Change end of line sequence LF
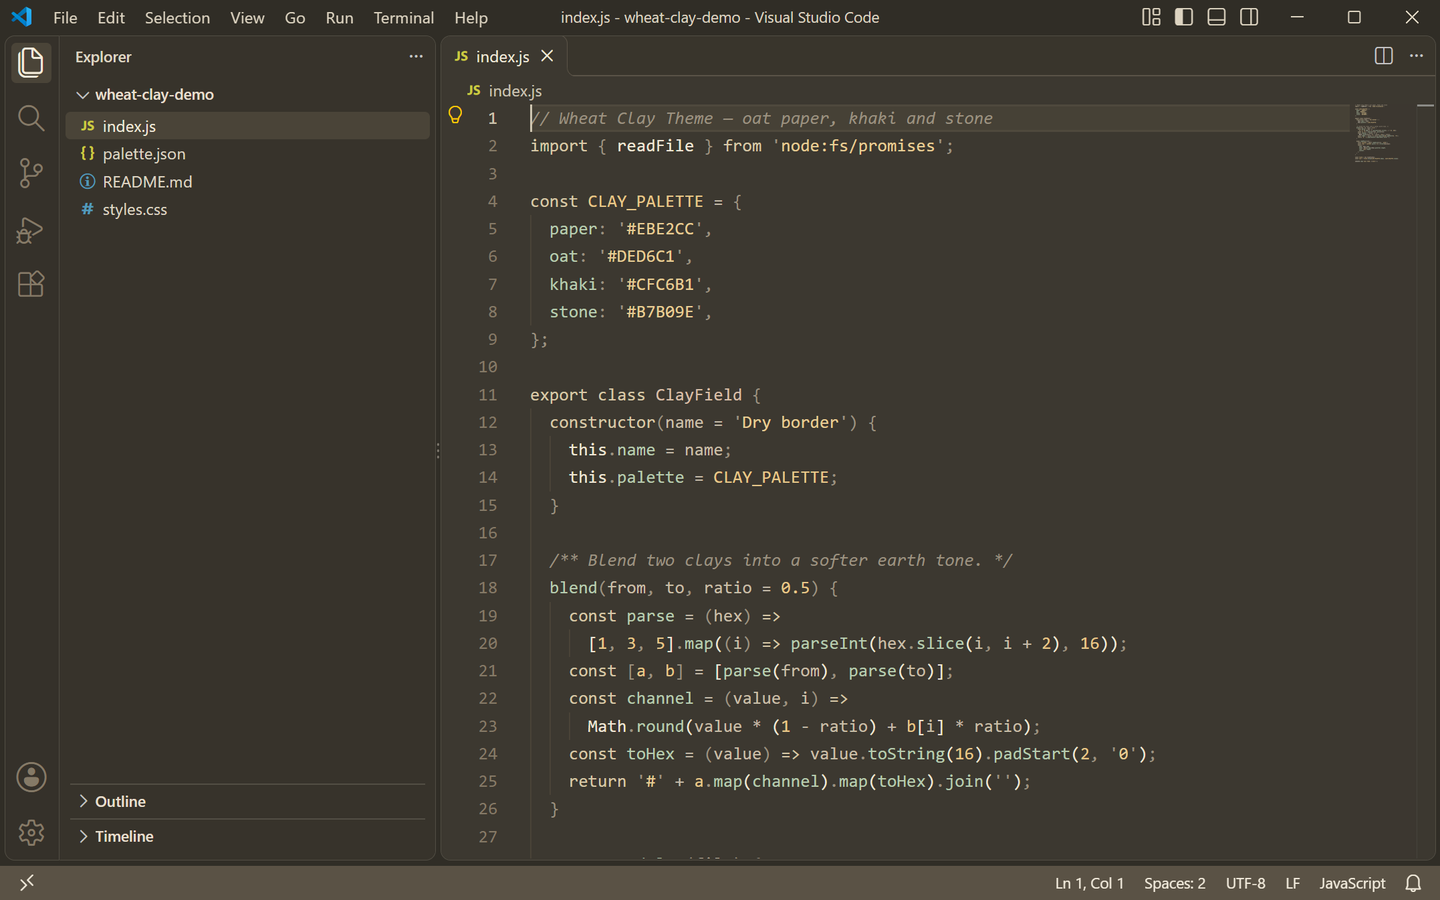Viewport: 1440px width, 900px height. 1293,883
